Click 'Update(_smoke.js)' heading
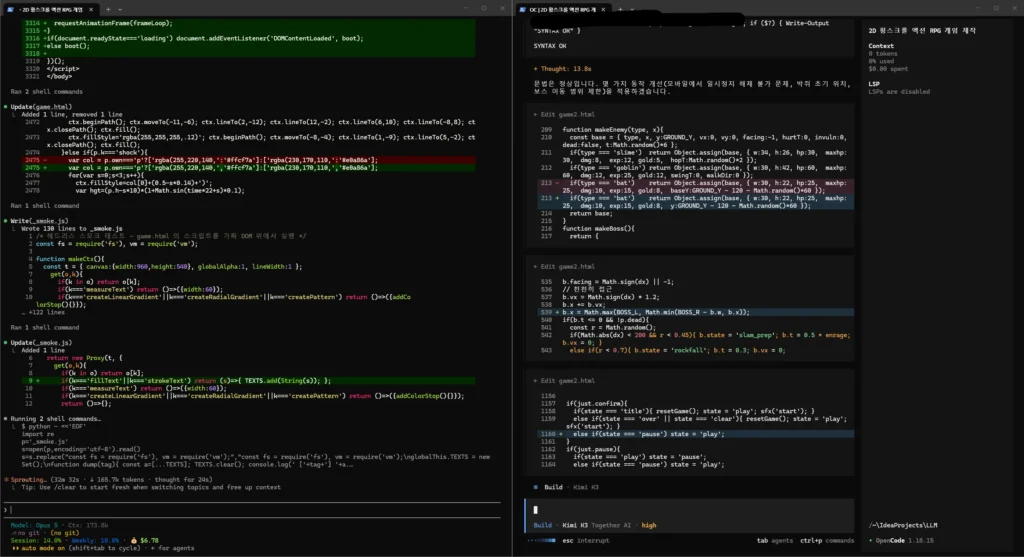This screenshot has width=1024, height=557. click(x=41, y=342)
